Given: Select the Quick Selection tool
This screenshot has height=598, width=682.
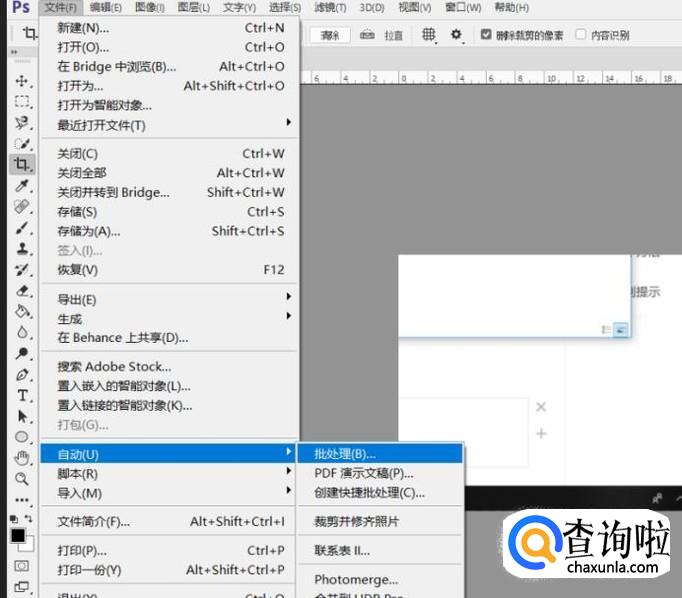Looking at the screenshot, I should point(22,144).
